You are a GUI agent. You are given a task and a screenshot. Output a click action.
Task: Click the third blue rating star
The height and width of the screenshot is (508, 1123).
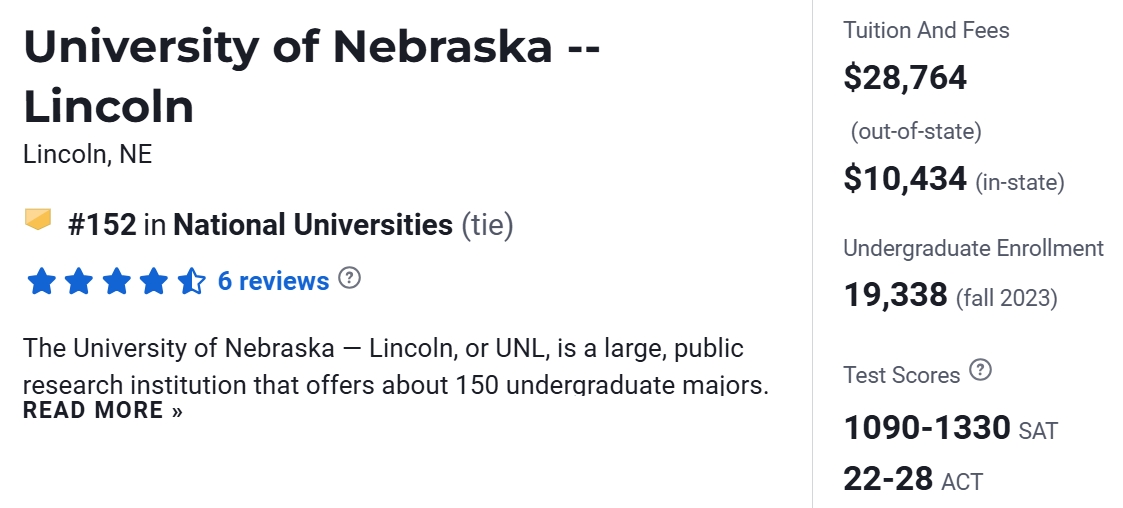[x=116, y=282]
